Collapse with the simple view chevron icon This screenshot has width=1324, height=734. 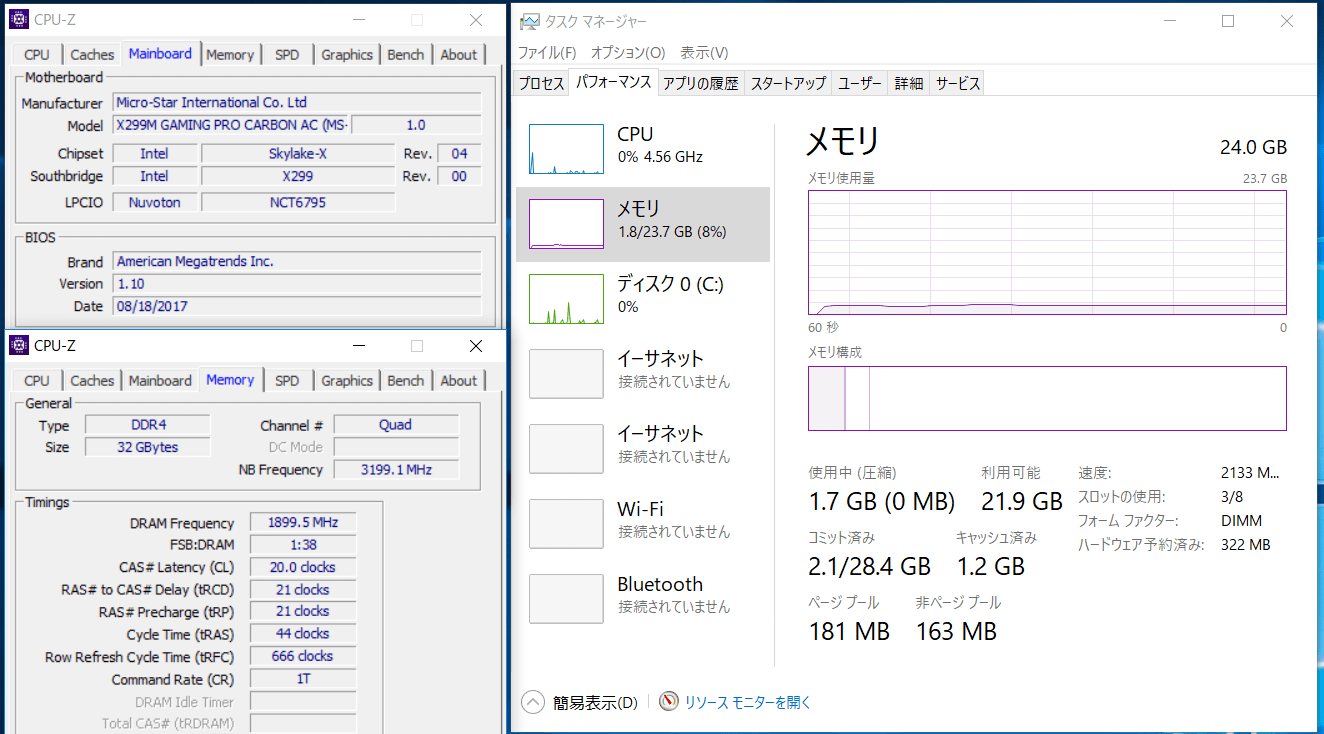pyautogui.click(x=533, y=702)
